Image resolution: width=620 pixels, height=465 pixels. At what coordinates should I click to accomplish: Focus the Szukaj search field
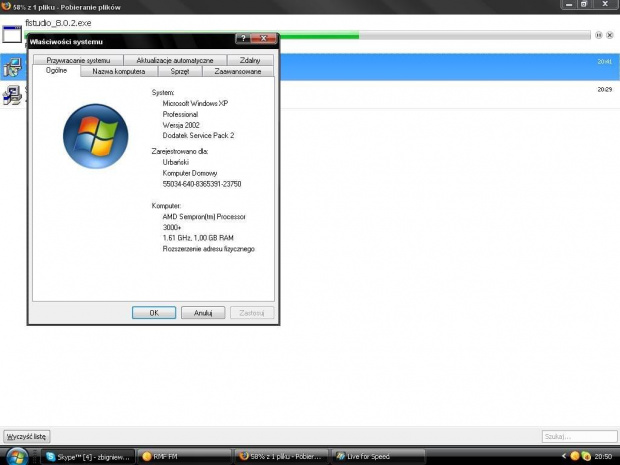click(x=579, y=437)
